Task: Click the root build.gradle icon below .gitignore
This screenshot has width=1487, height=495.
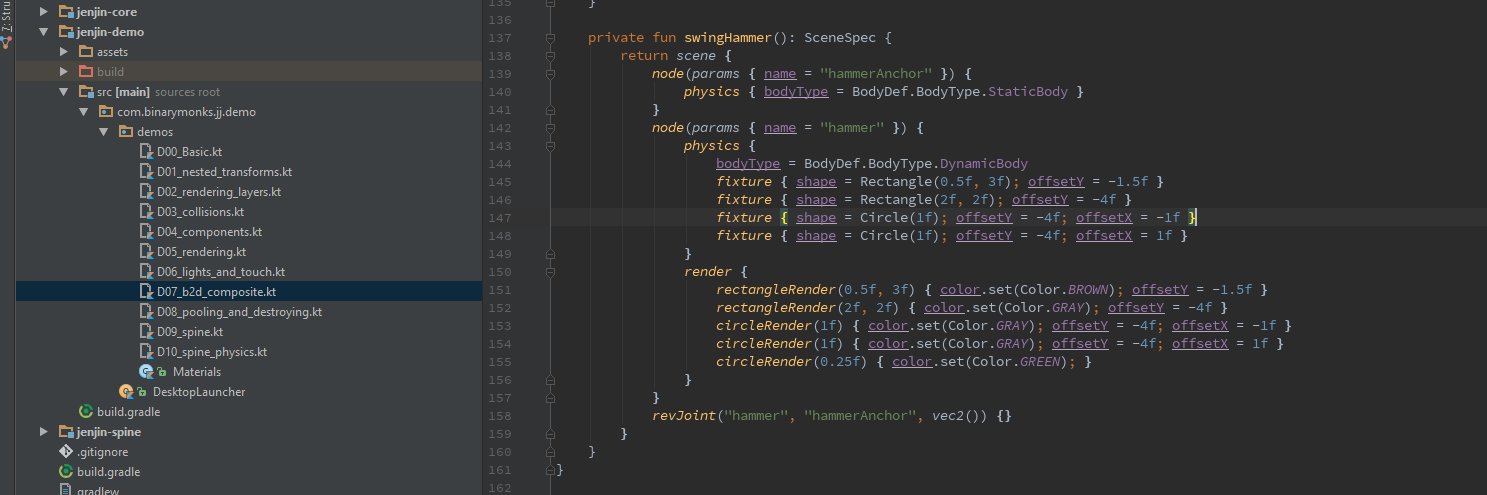Action: [x=66, y=472]
